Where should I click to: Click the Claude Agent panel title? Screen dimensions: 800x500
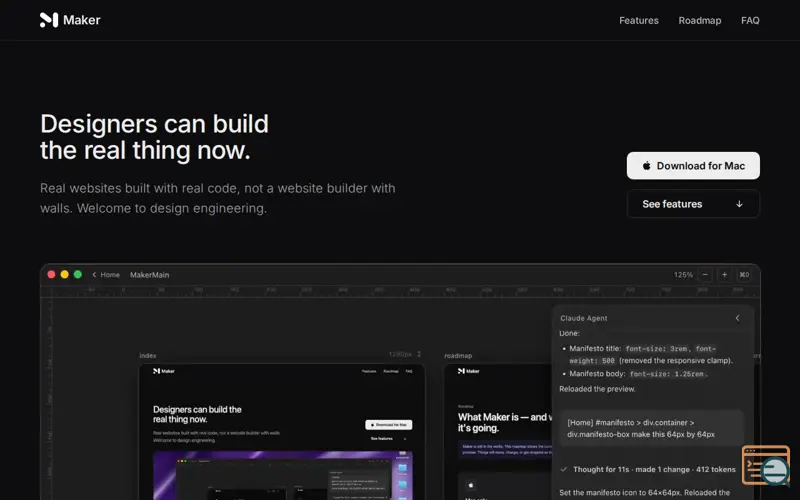point(584,318)
